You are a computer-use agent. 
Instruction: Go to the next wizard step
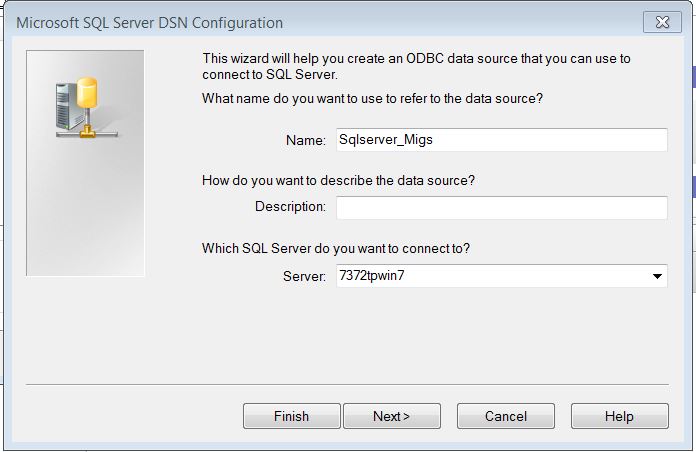coord(391,416)
